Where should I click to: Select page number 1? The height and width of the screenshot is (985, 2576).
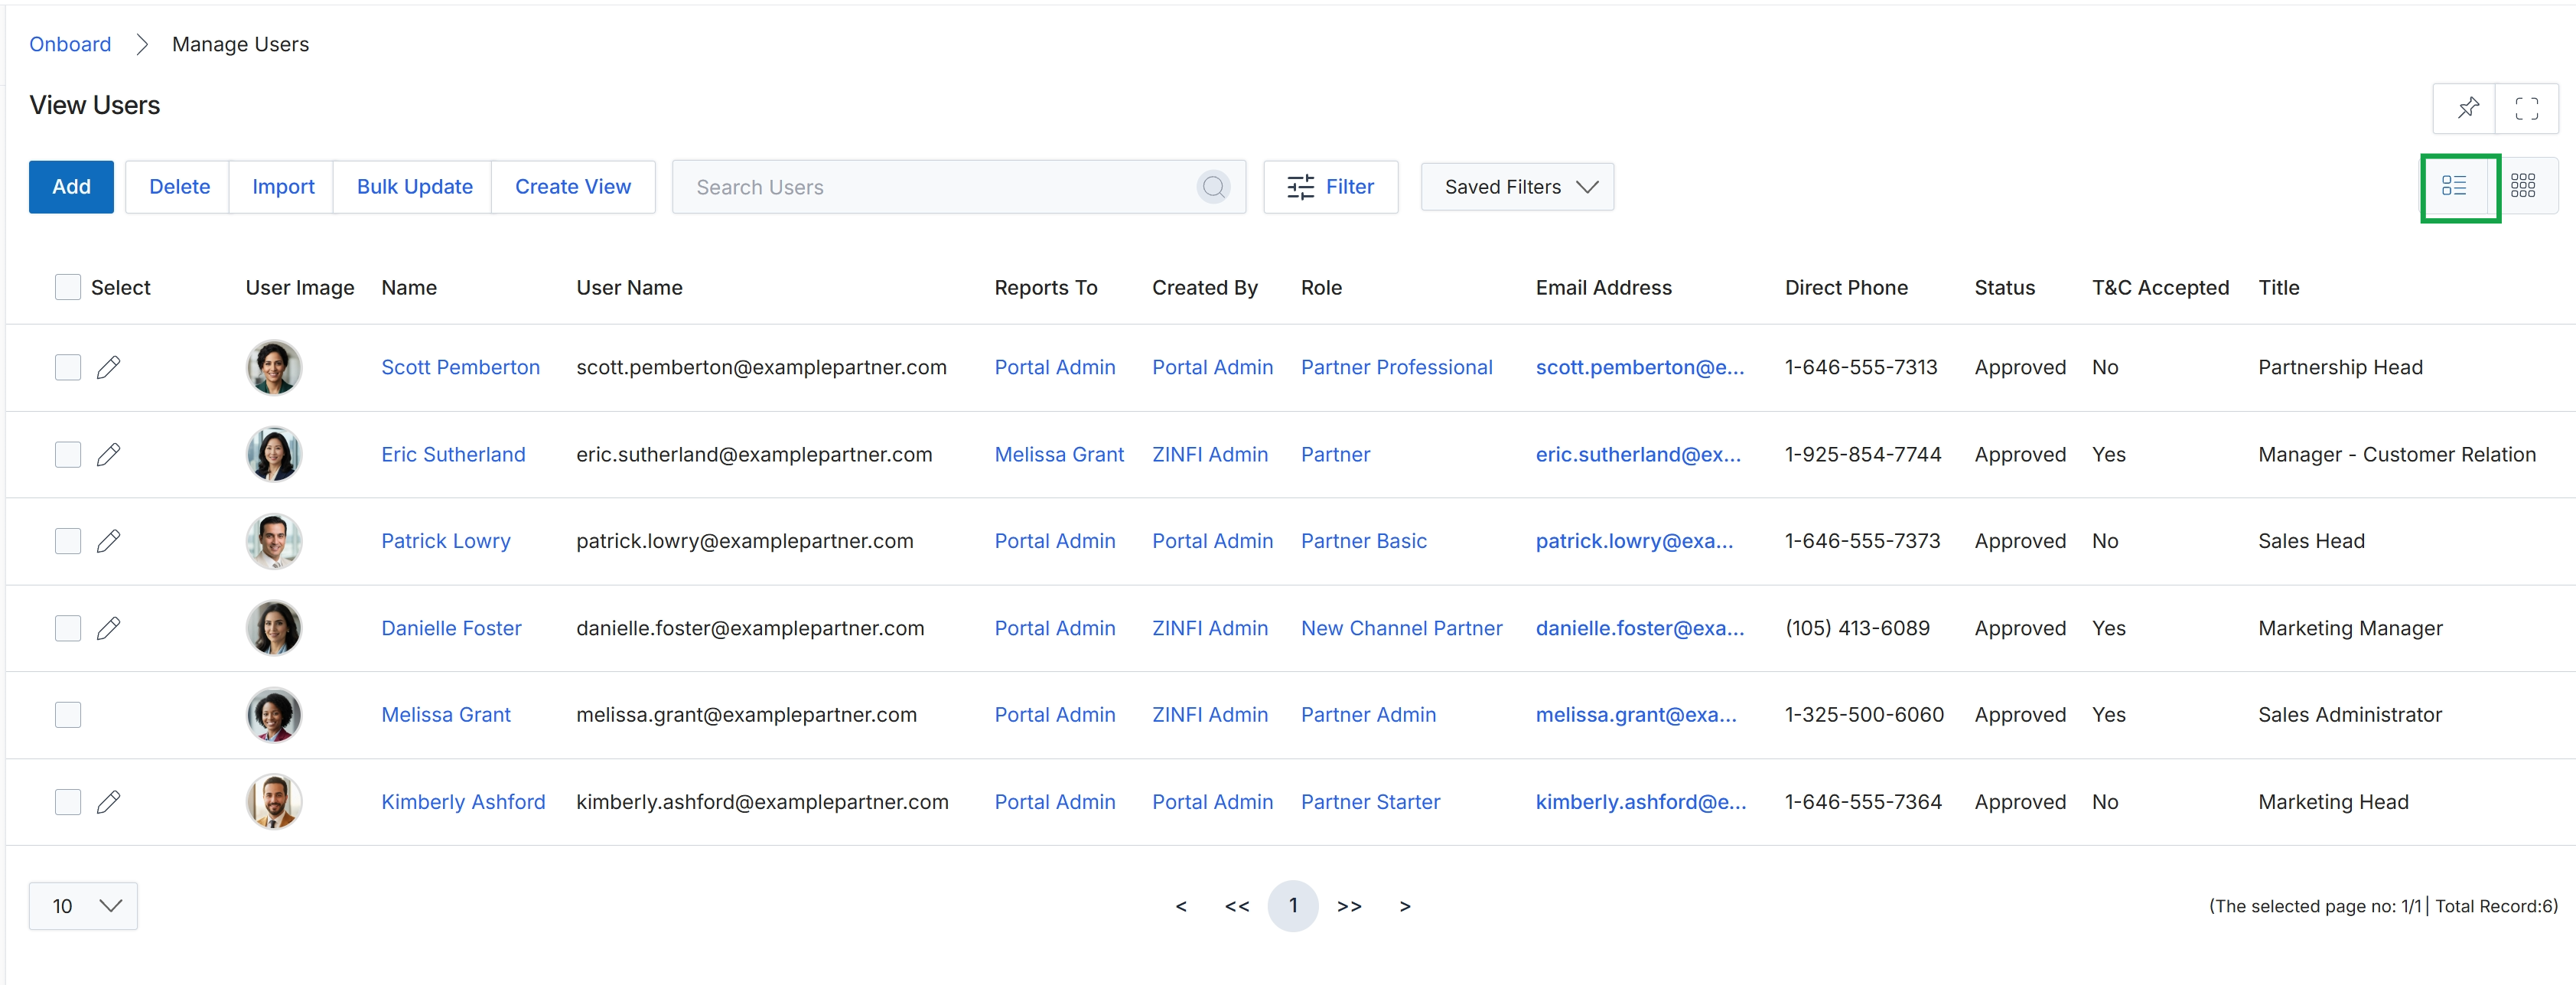[1293, 906]
